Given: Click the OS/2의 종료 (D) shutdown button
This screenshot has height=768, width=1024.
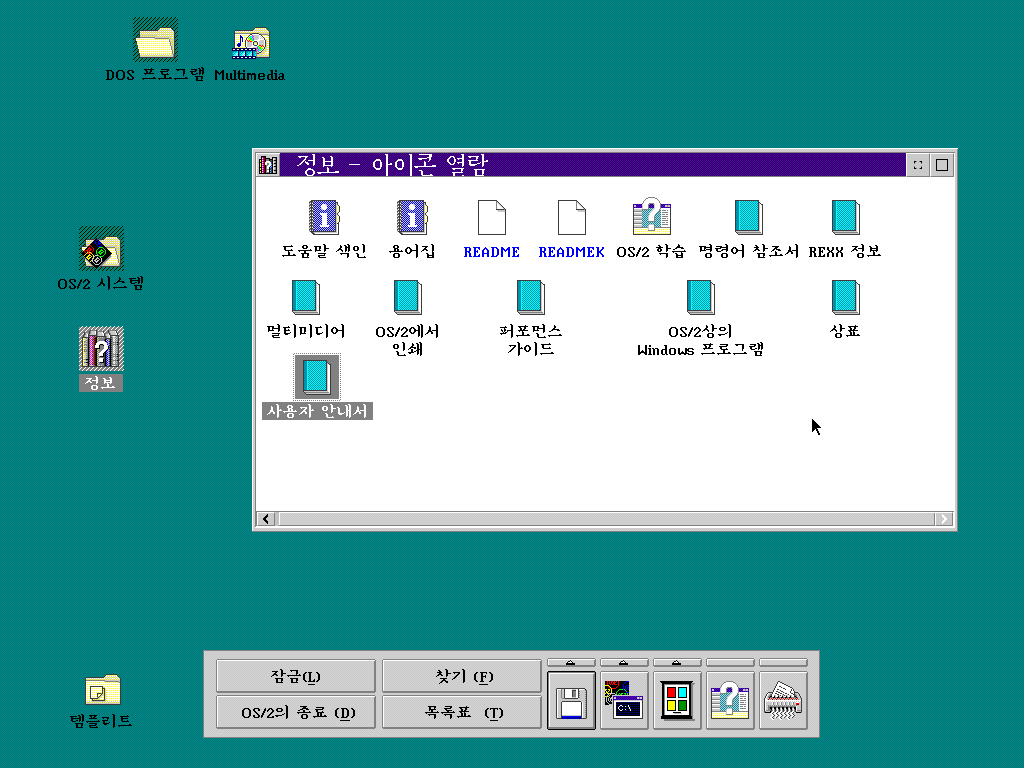Looking at the screenshot, I should tap(296, 712).
